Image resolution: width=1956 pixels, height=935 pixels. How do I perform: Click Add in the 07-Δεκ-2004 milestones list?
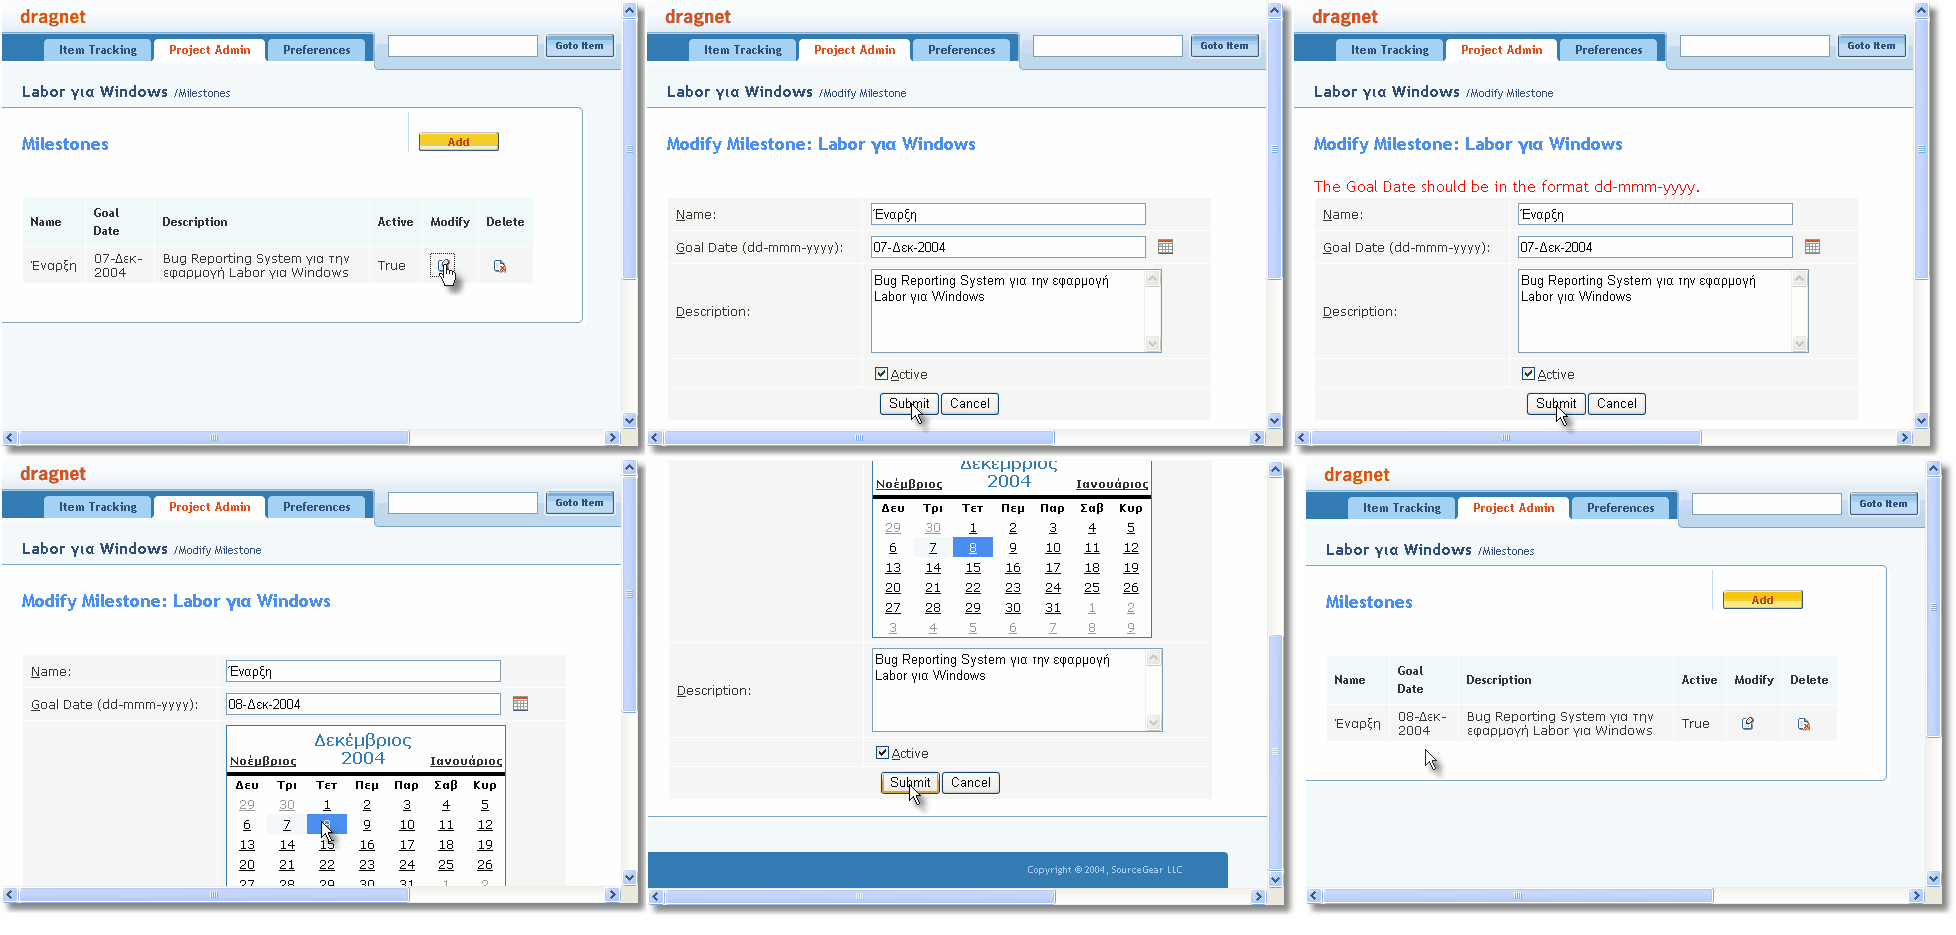[x=459, y=142]
